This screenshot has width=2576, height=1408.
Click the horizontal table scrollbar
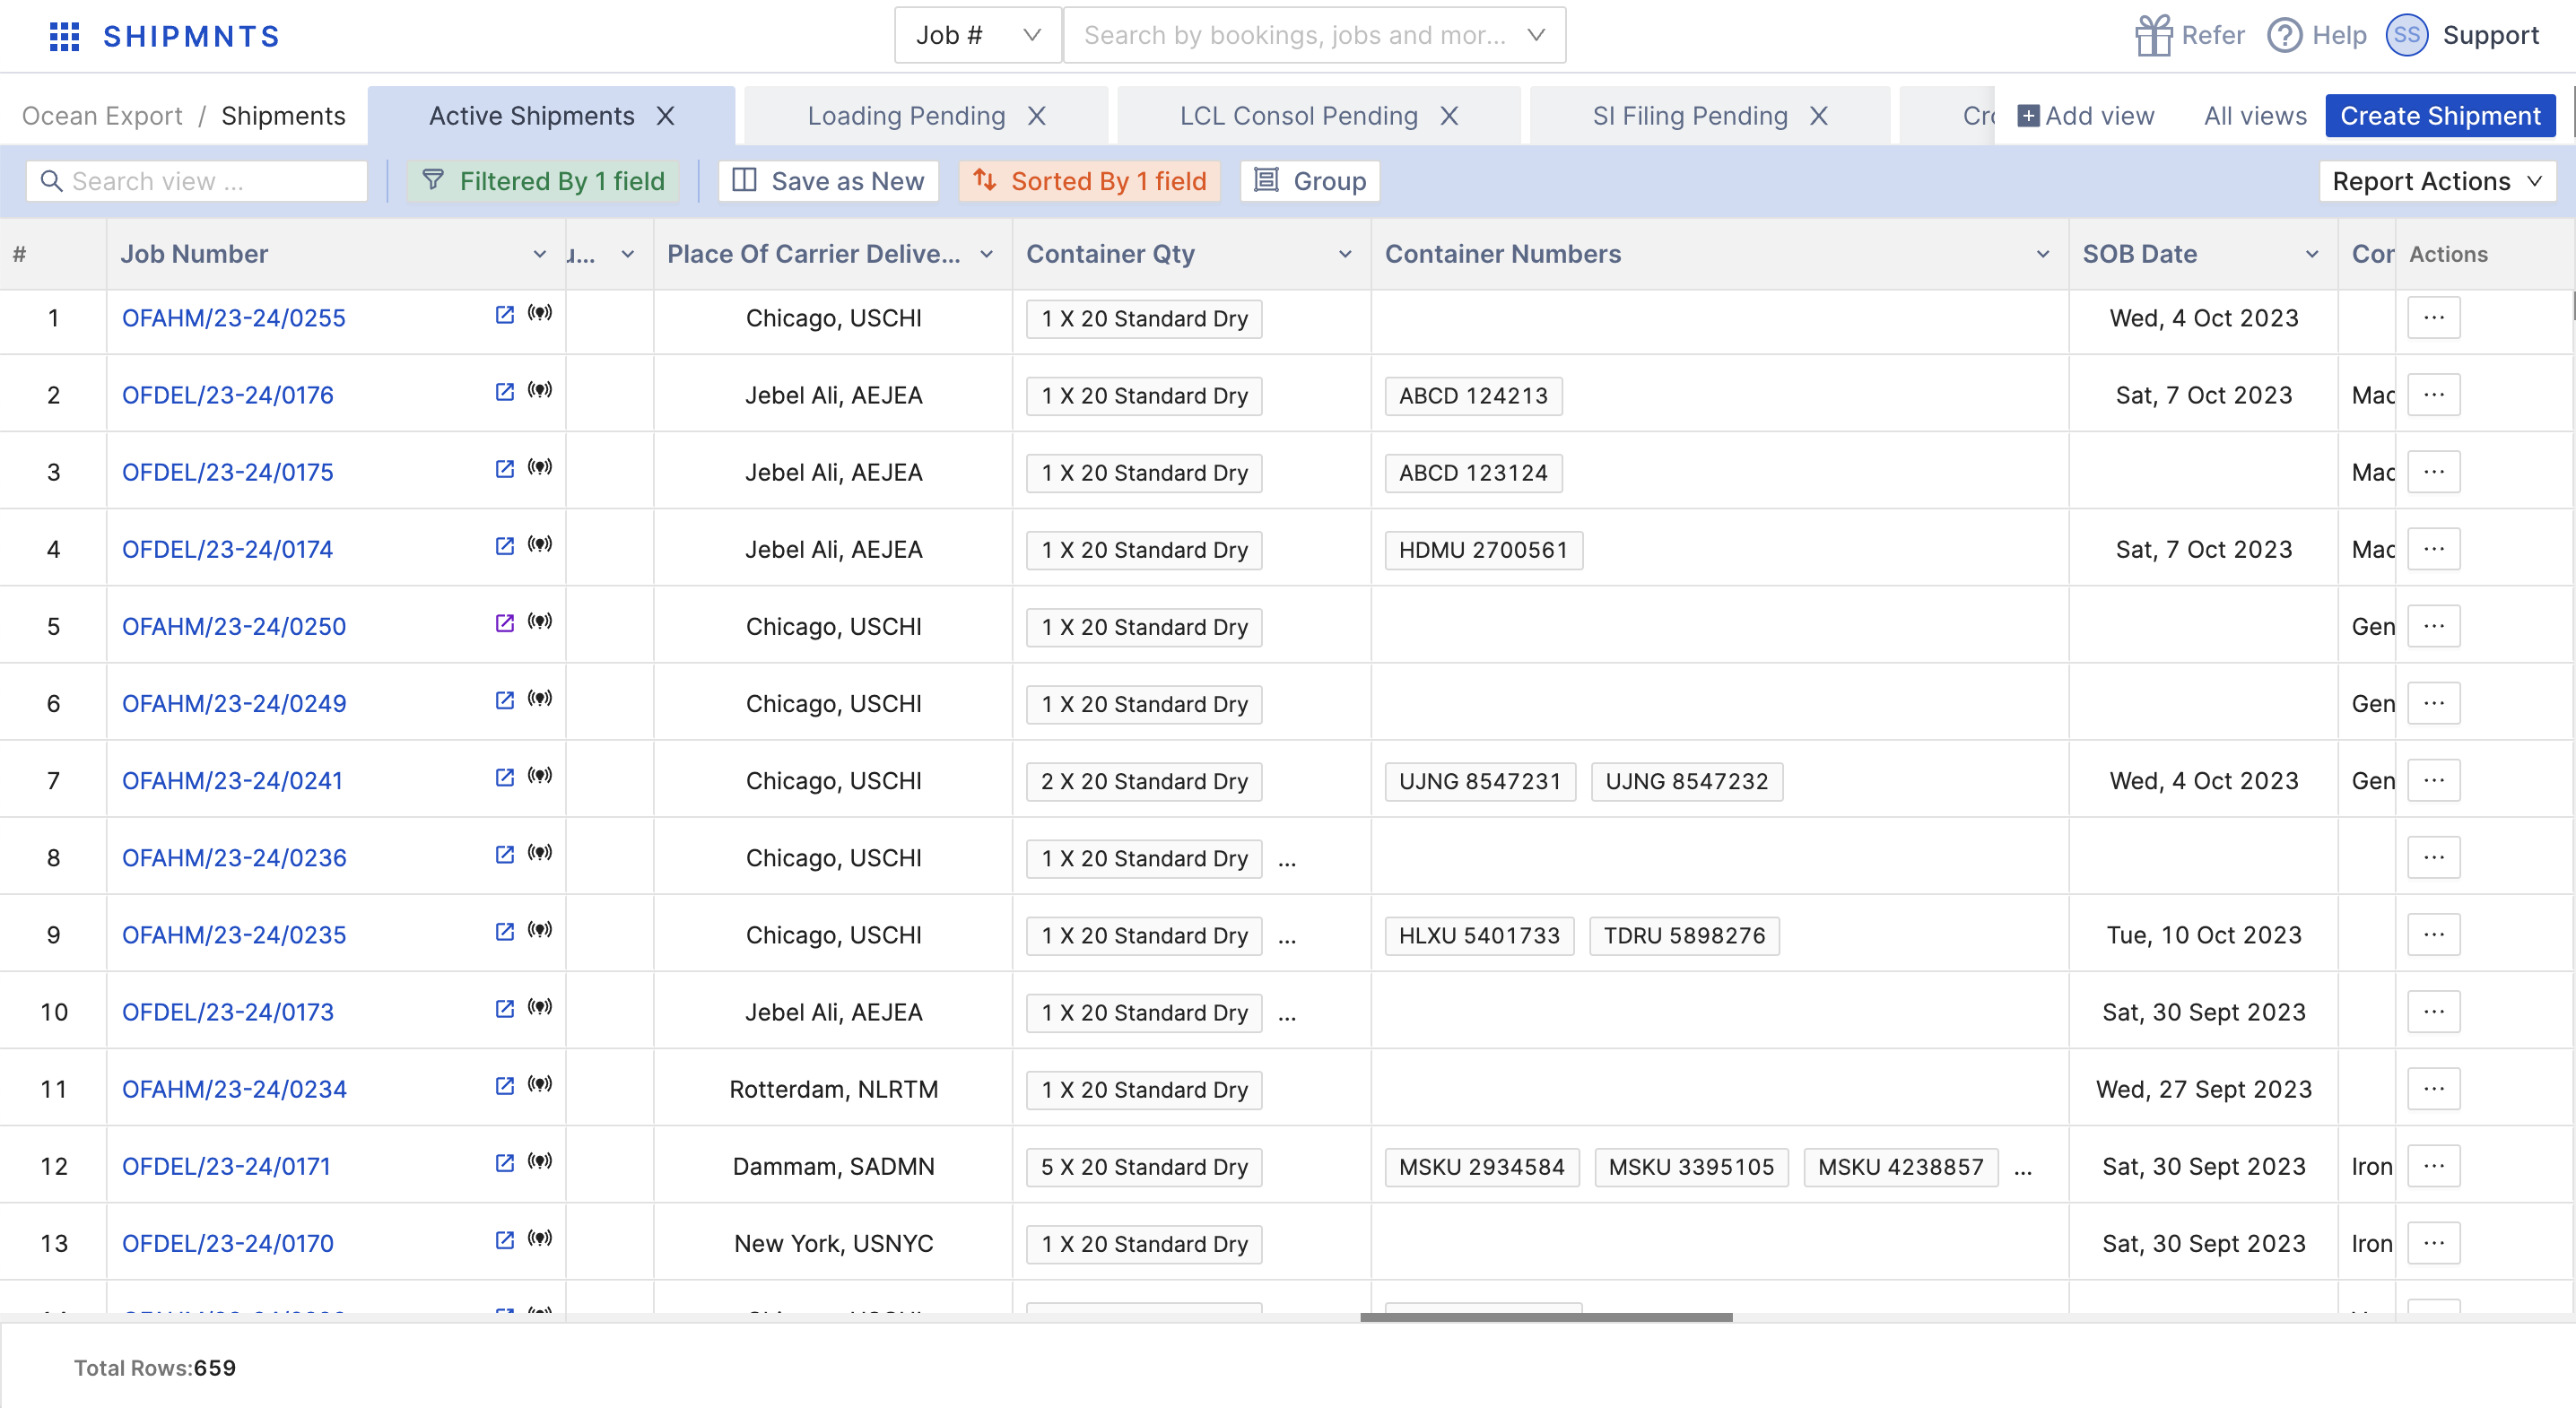click(1546, 1317)
